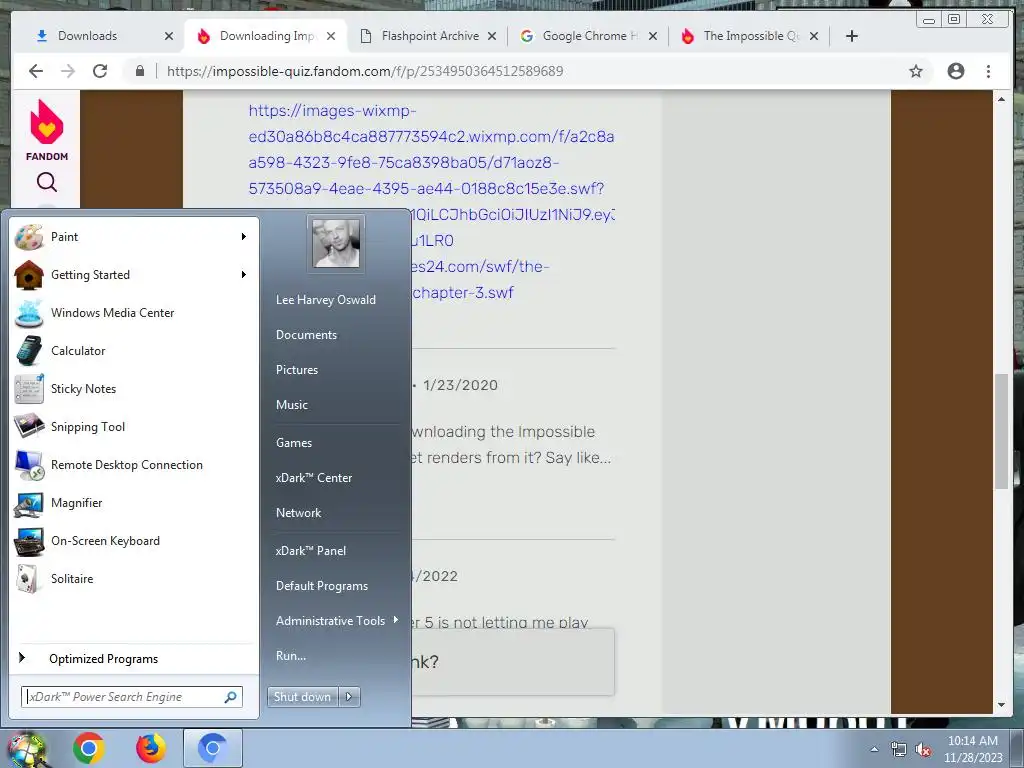Image resolution: width=1024 pixels, height=768 pixels.
Task: Click the Shut down button
Action: tap(302, 697)
